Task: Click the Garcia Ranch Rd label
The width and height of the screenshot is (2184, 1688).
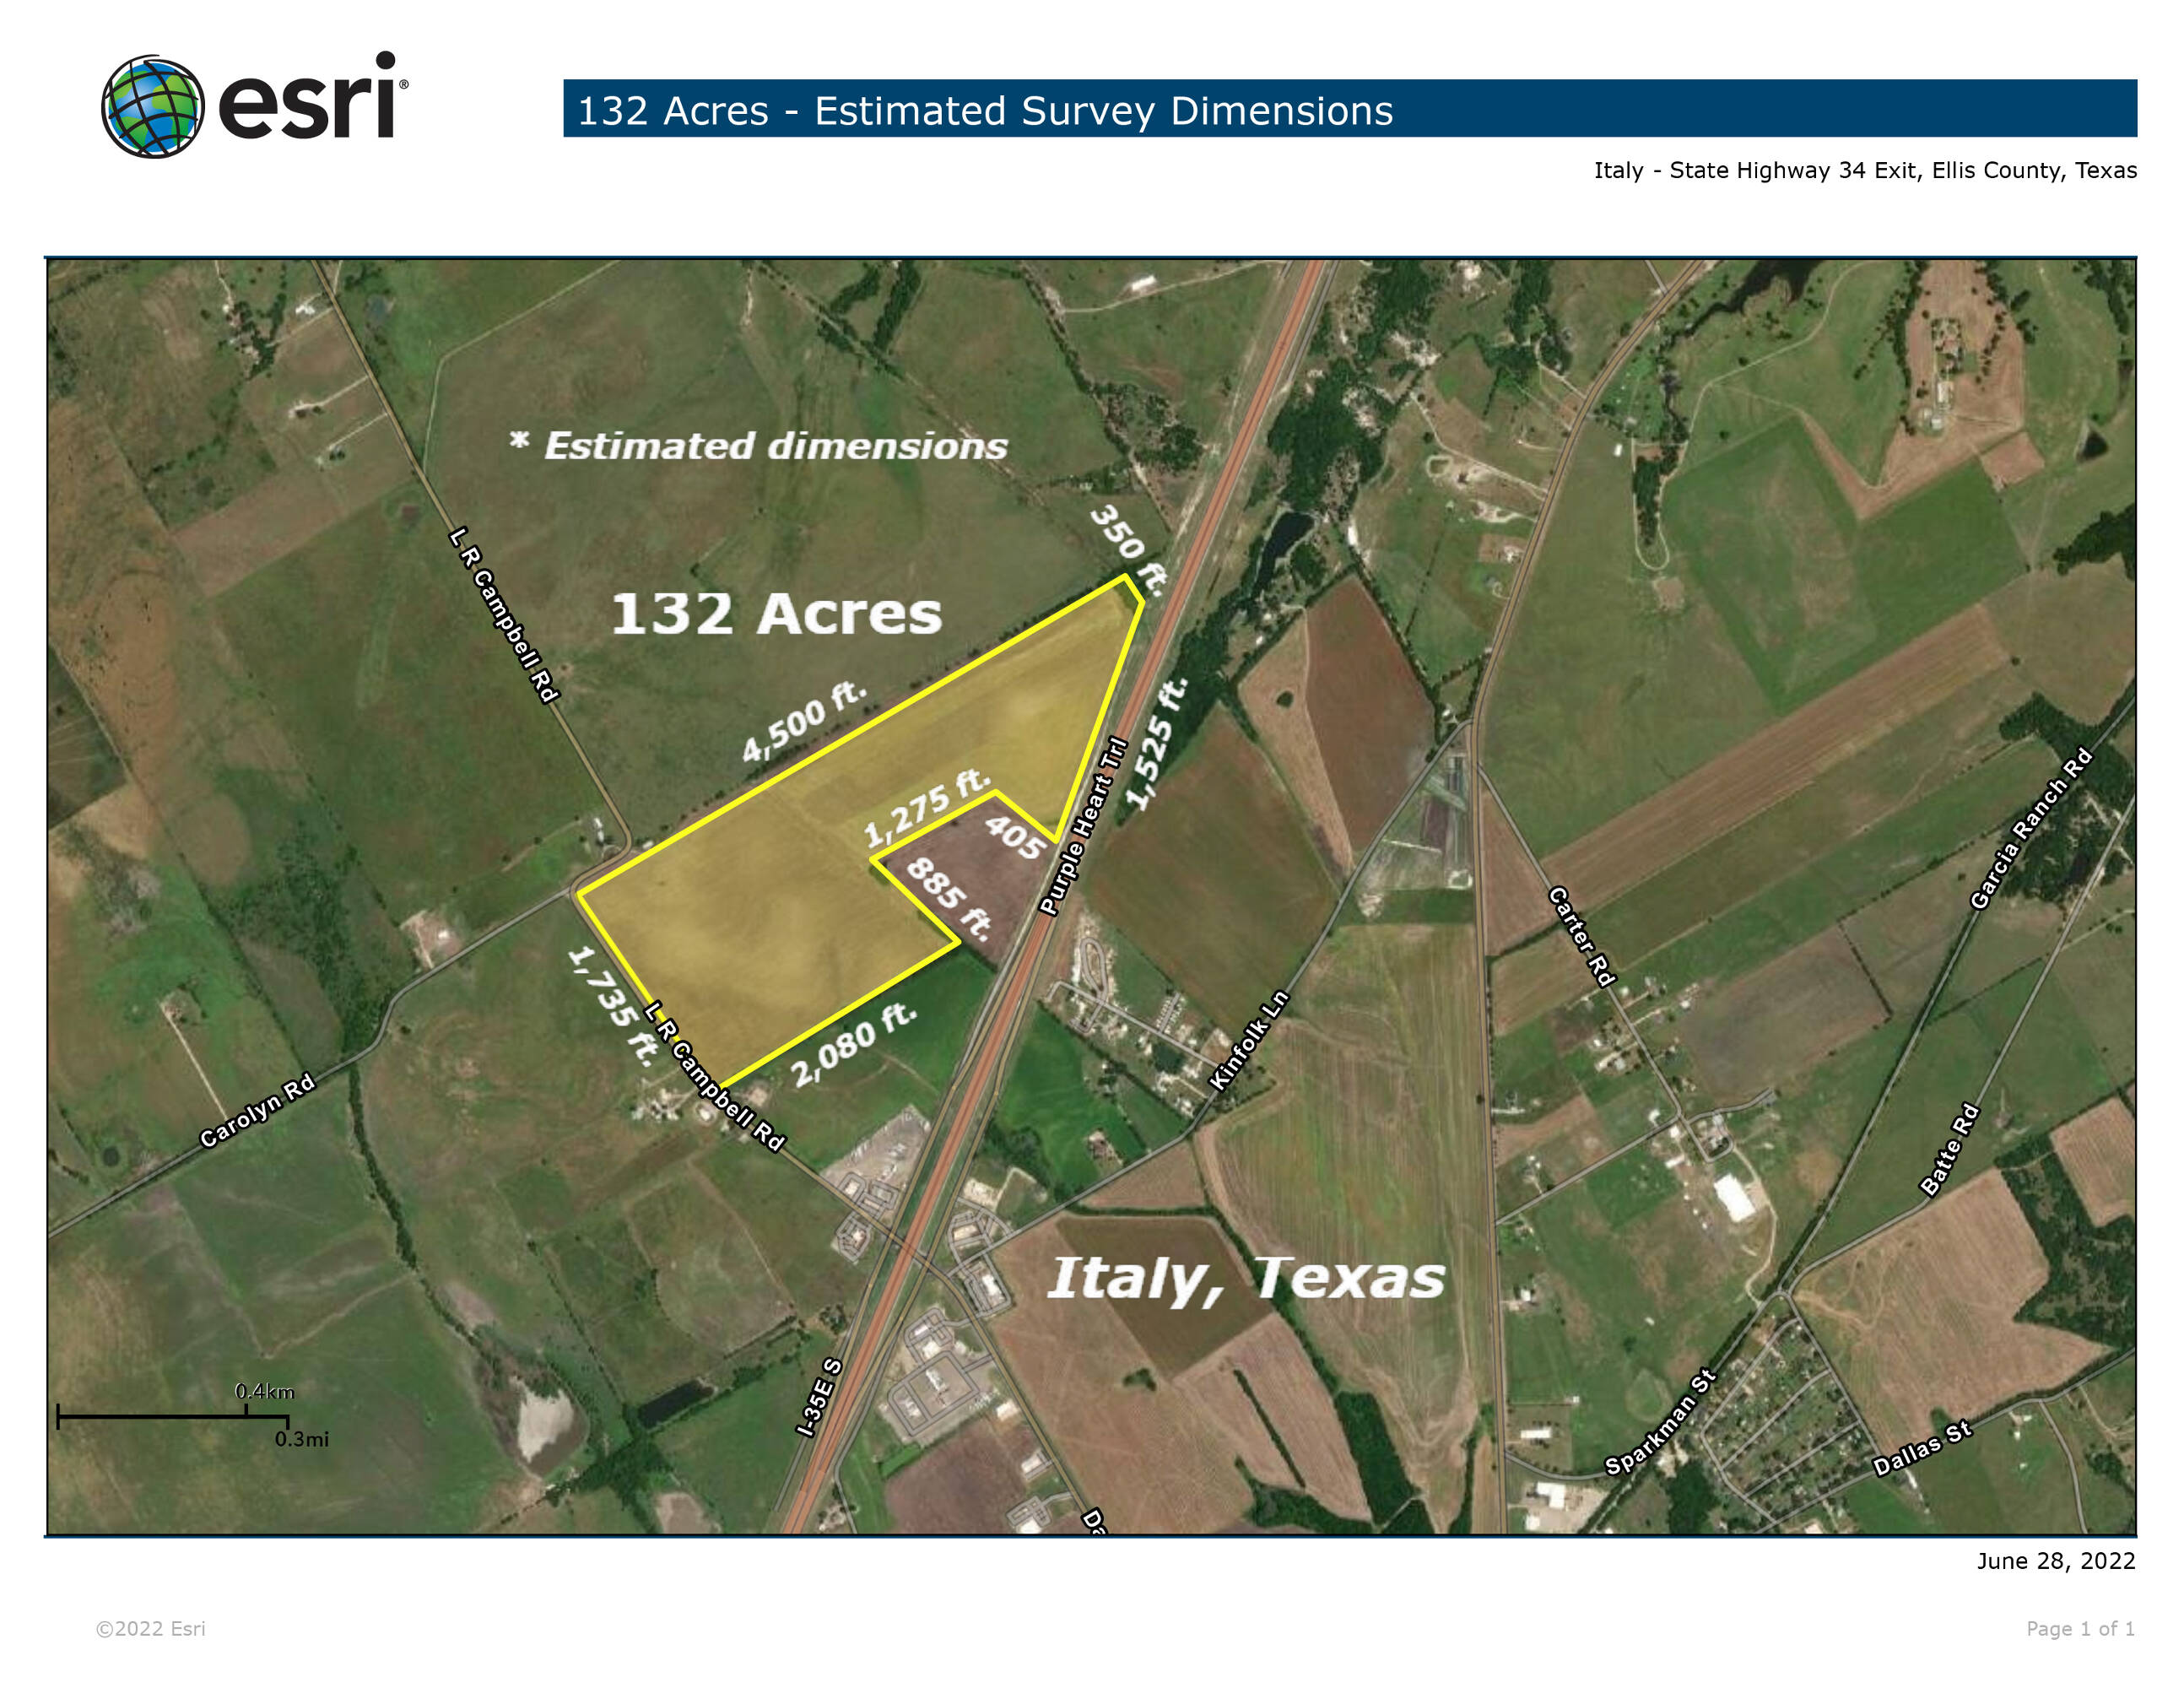Action: [2031, 829]
